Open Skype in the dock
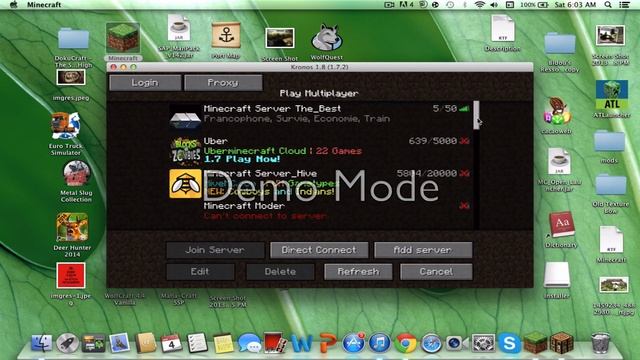640x360 pixels. coord(509,343)
